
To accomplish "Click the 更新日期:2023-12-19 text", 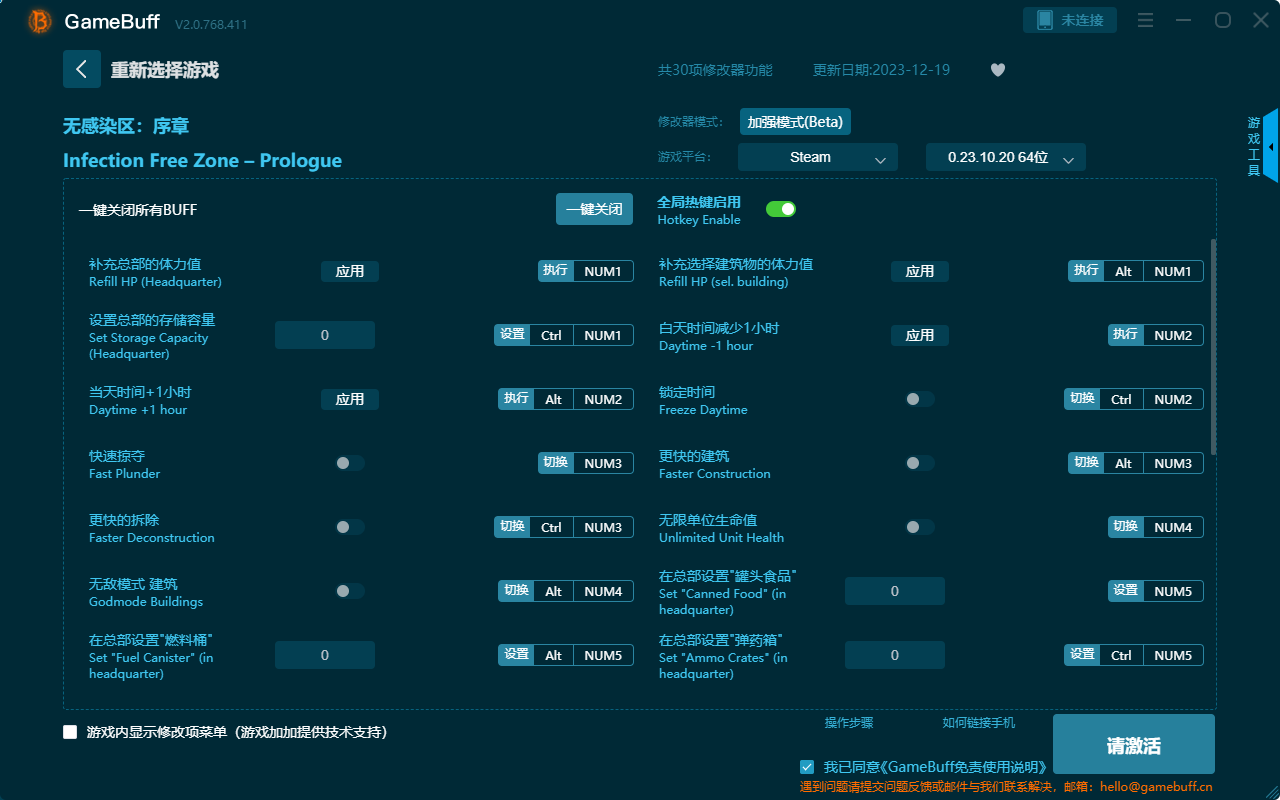I will pos(882,70).
